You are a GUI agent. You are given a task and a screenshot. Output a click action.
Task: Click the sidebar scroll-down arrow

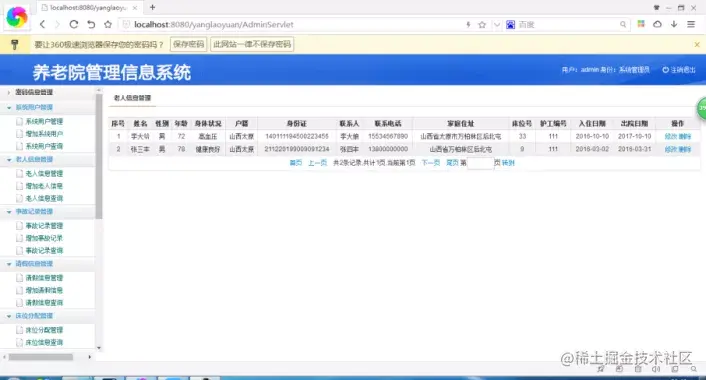[99, 348]
